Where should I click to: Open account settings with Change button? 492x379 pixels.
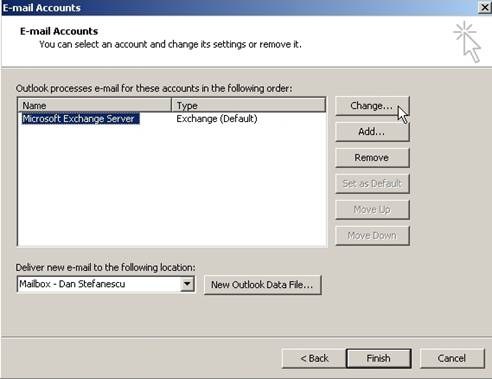tap(372, 106)
